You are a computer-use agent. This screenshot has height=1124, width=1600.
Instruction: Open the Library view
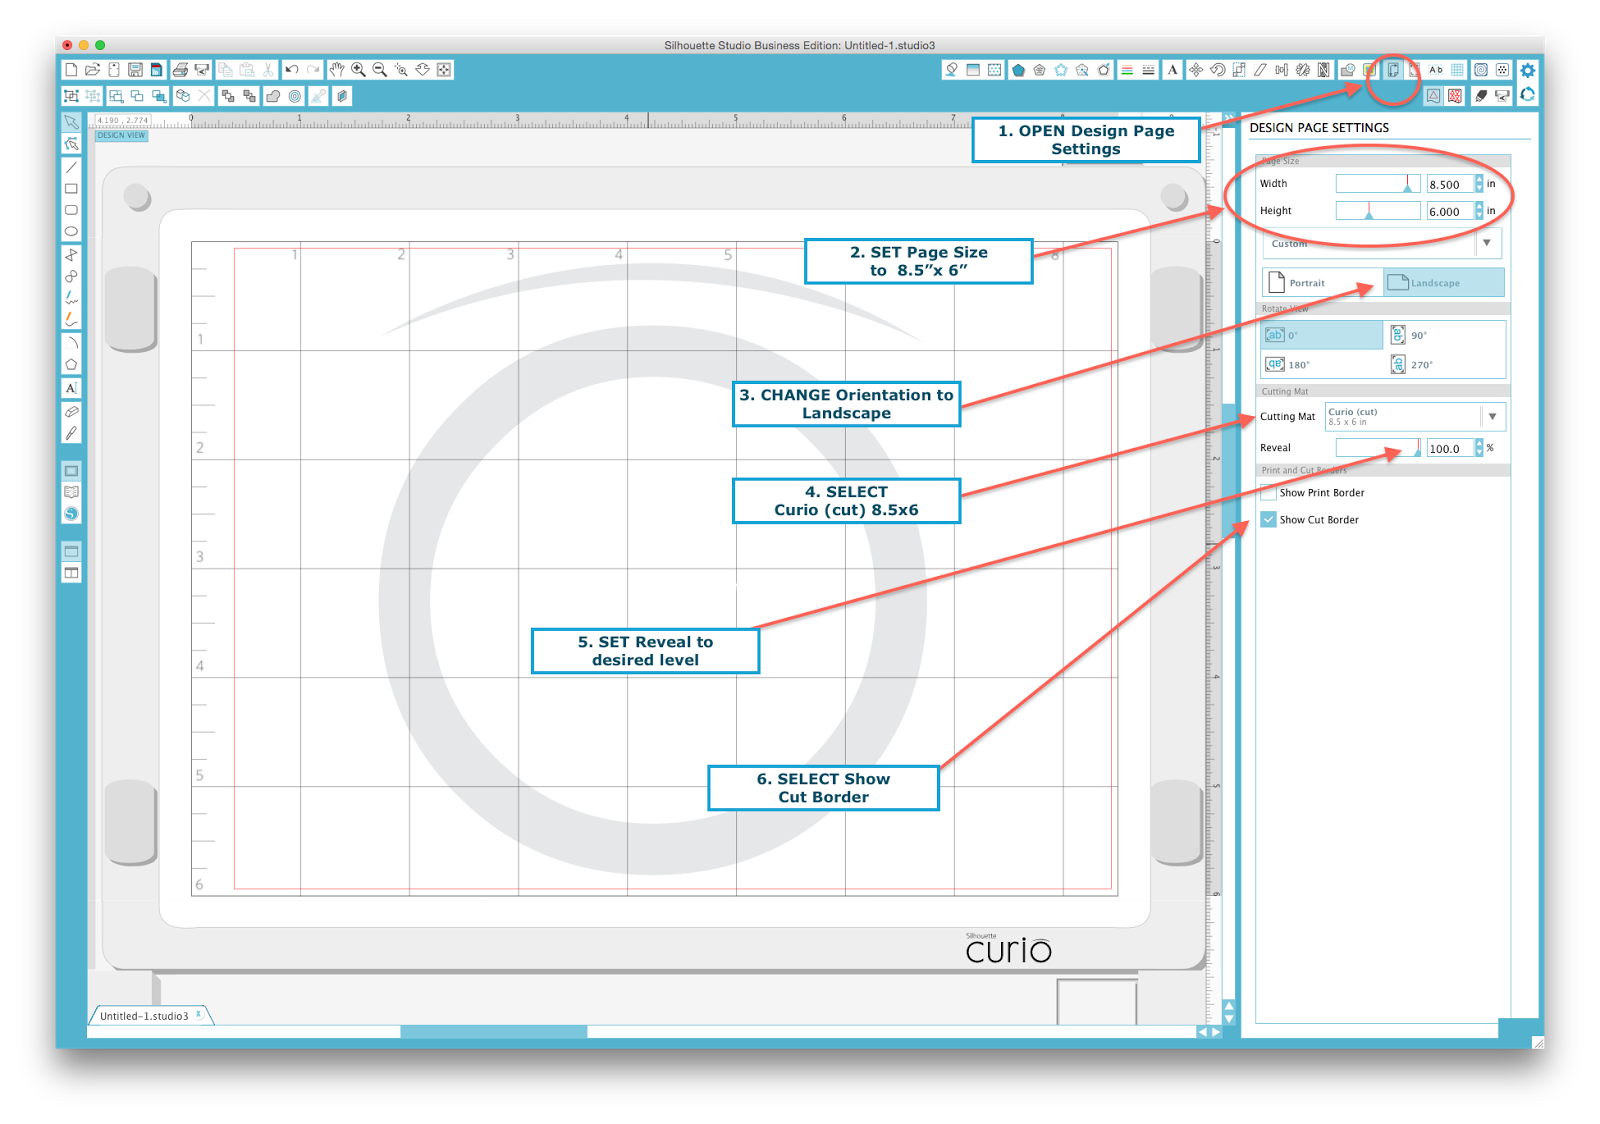(x=71, y=492)
